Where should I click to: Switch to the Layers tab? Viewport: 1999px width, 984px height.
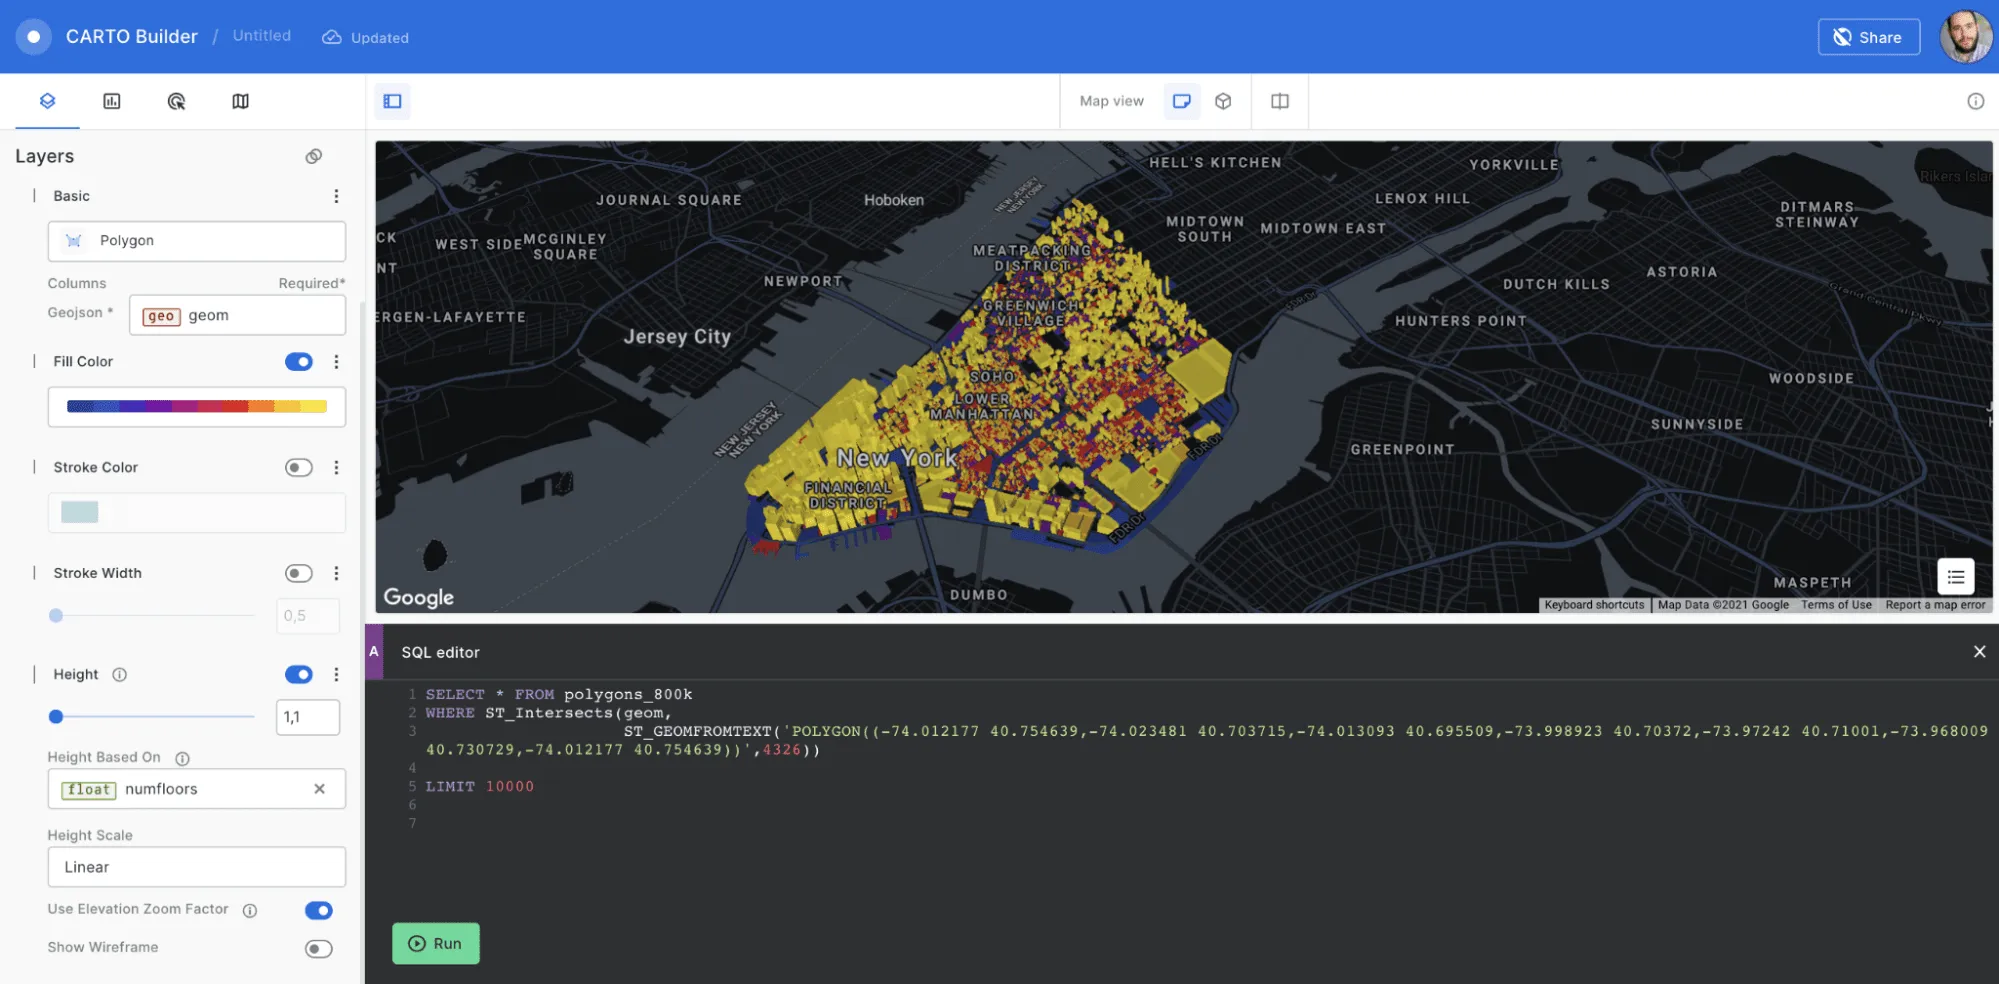pyautogui.click(x=46, y=101)
